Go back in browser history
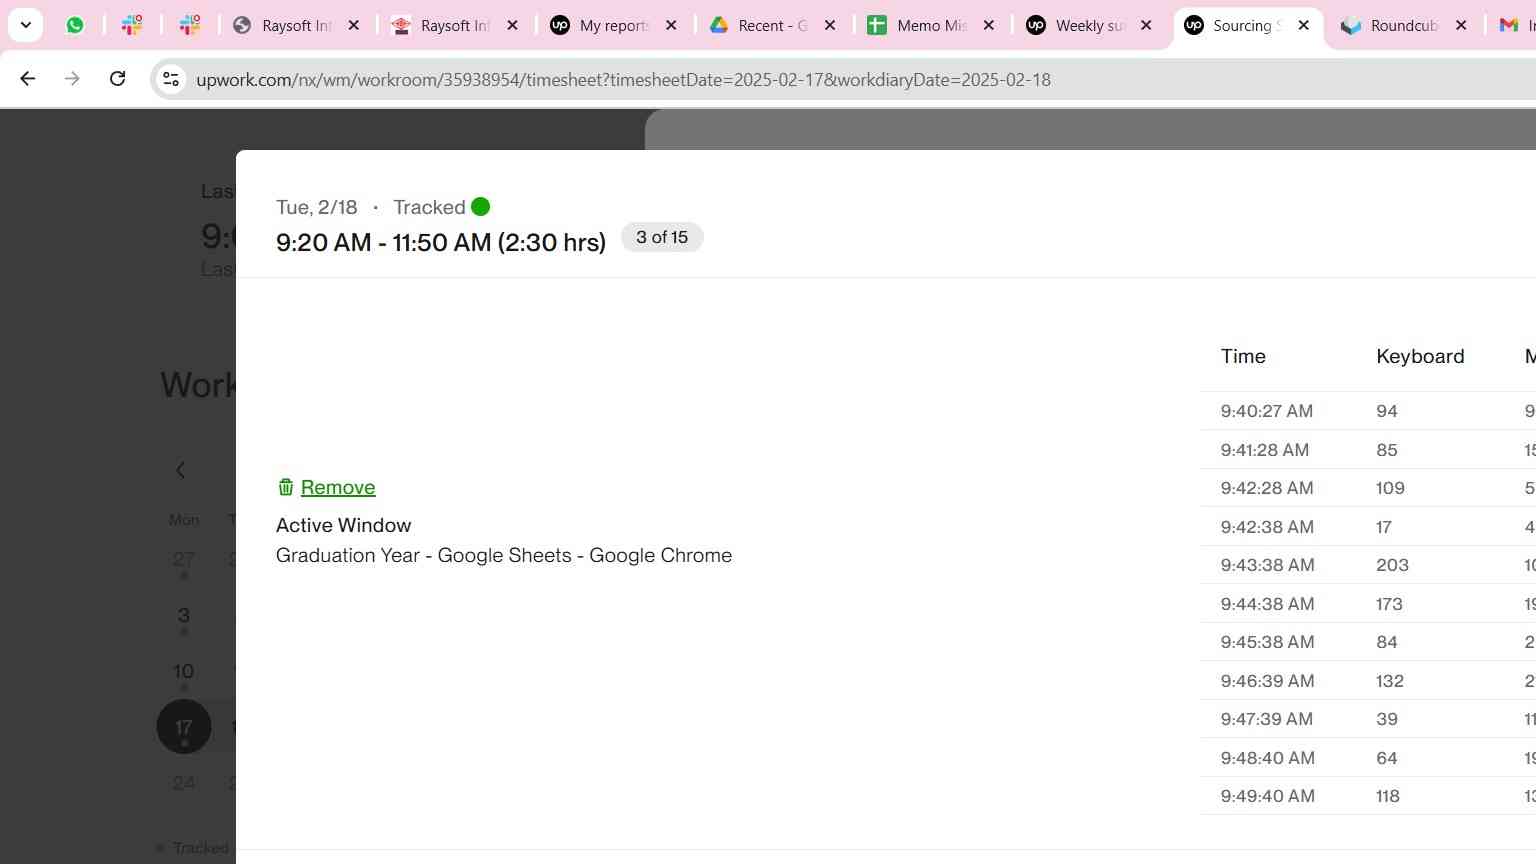Viewport: 1536px width, 864px height. pyautogui.click(x=28, y=78)
